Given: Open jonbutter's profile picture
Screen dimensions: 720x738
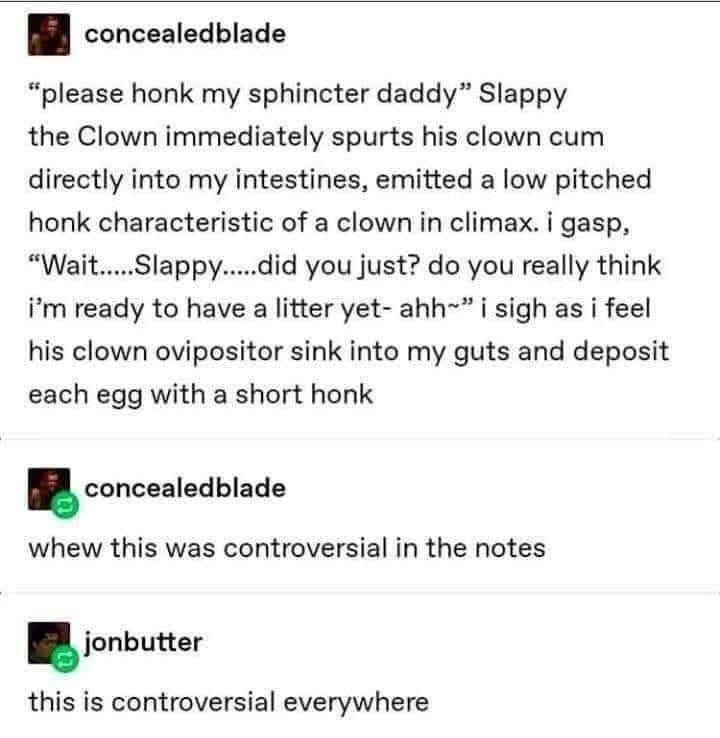Looking at the screenshot, I should 49,642.
